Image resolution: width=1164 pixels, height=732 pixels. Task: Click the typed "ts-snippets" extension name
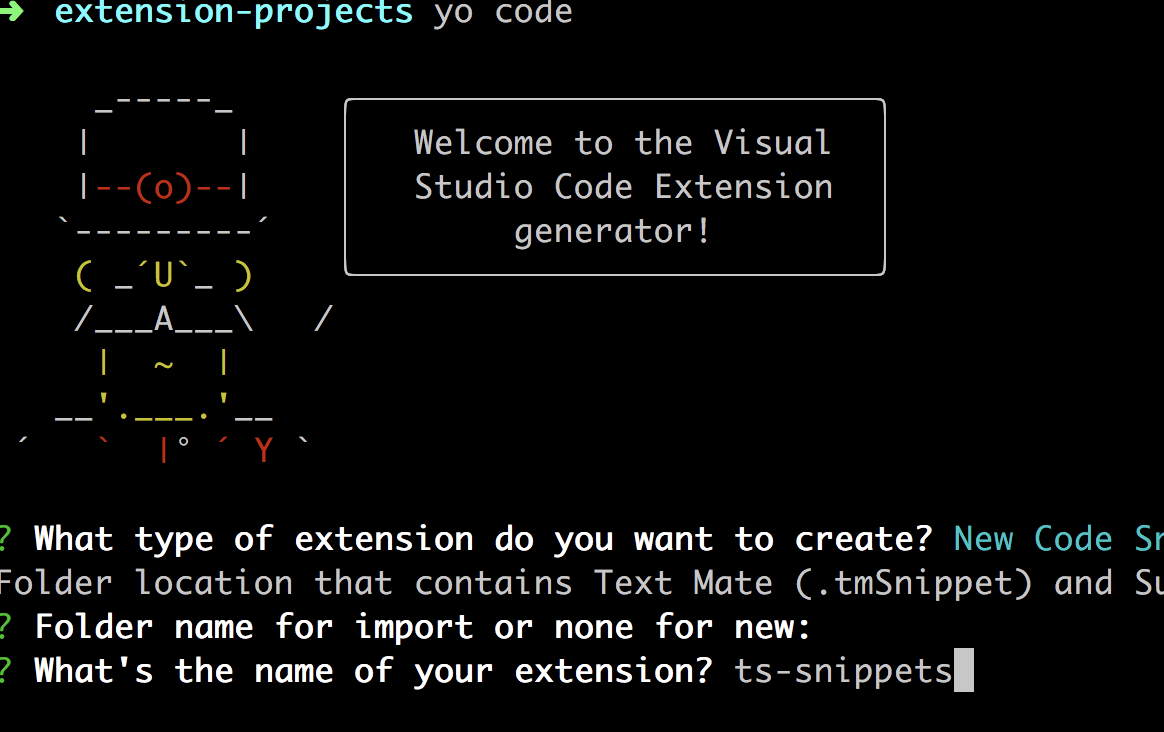[x=843, y=671]
